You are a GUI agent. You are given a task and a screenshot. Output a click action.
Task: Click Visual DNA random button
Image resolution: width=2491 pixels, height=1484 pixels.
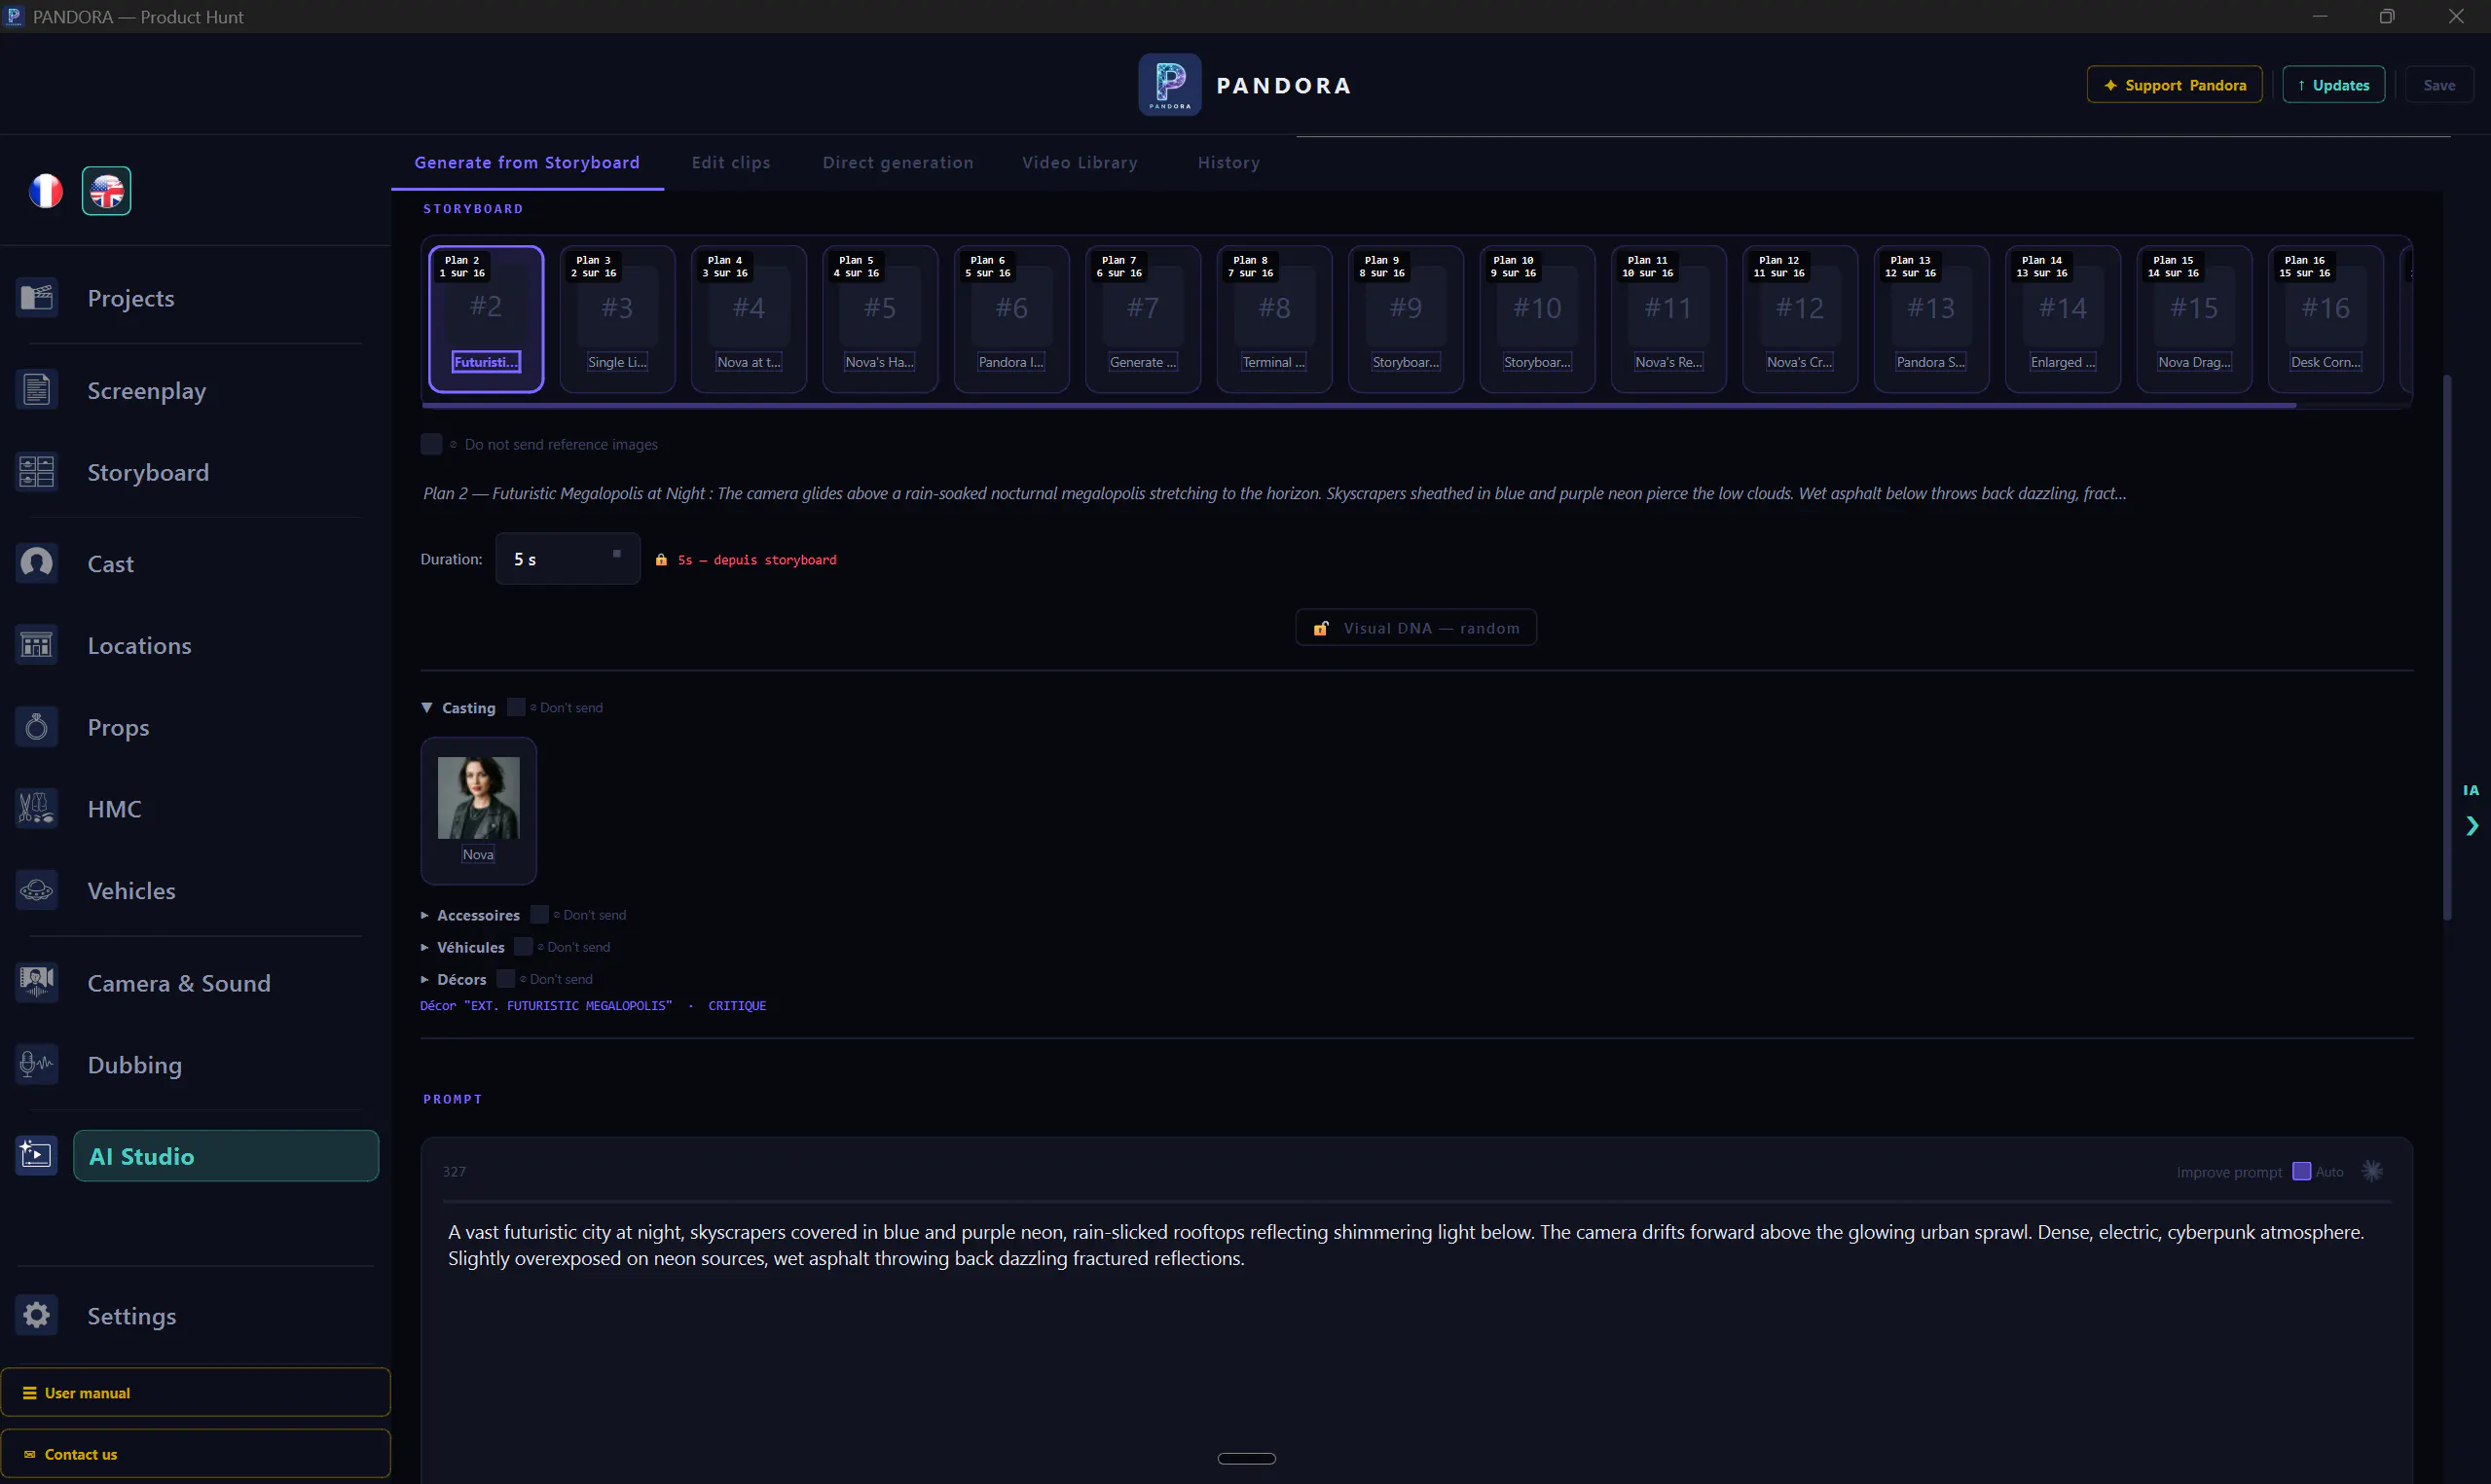pyautogui.click(x=1417, y=628)
